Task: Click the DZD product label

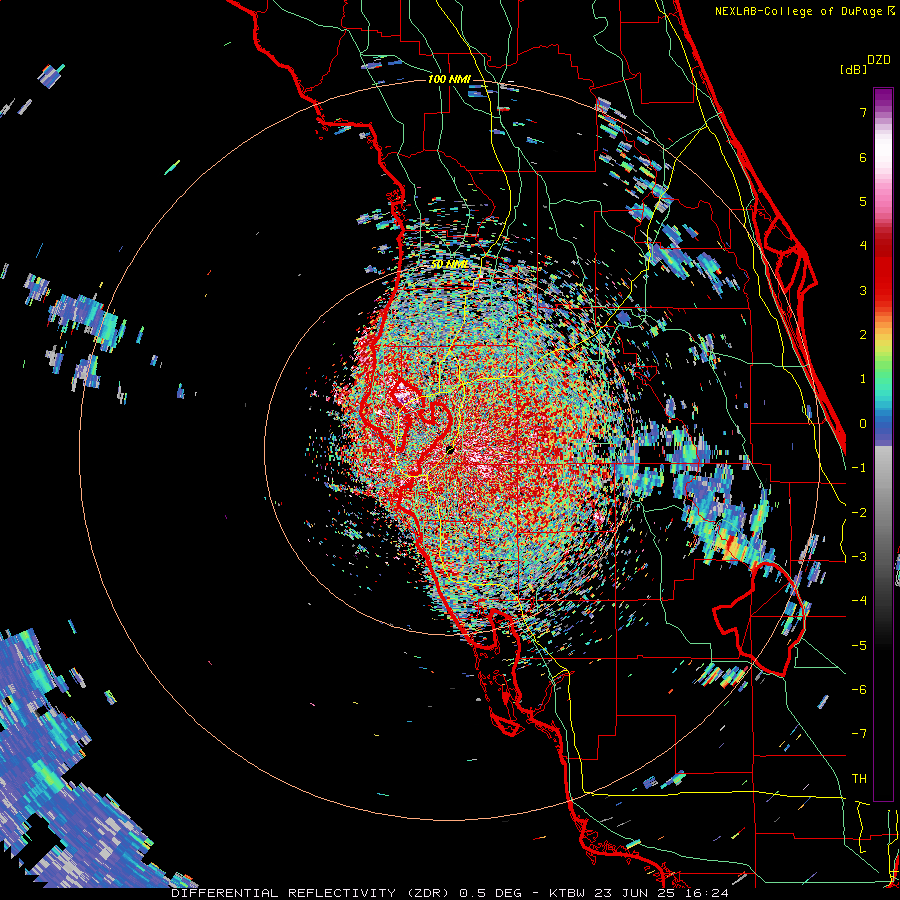Action: [878, 60]
